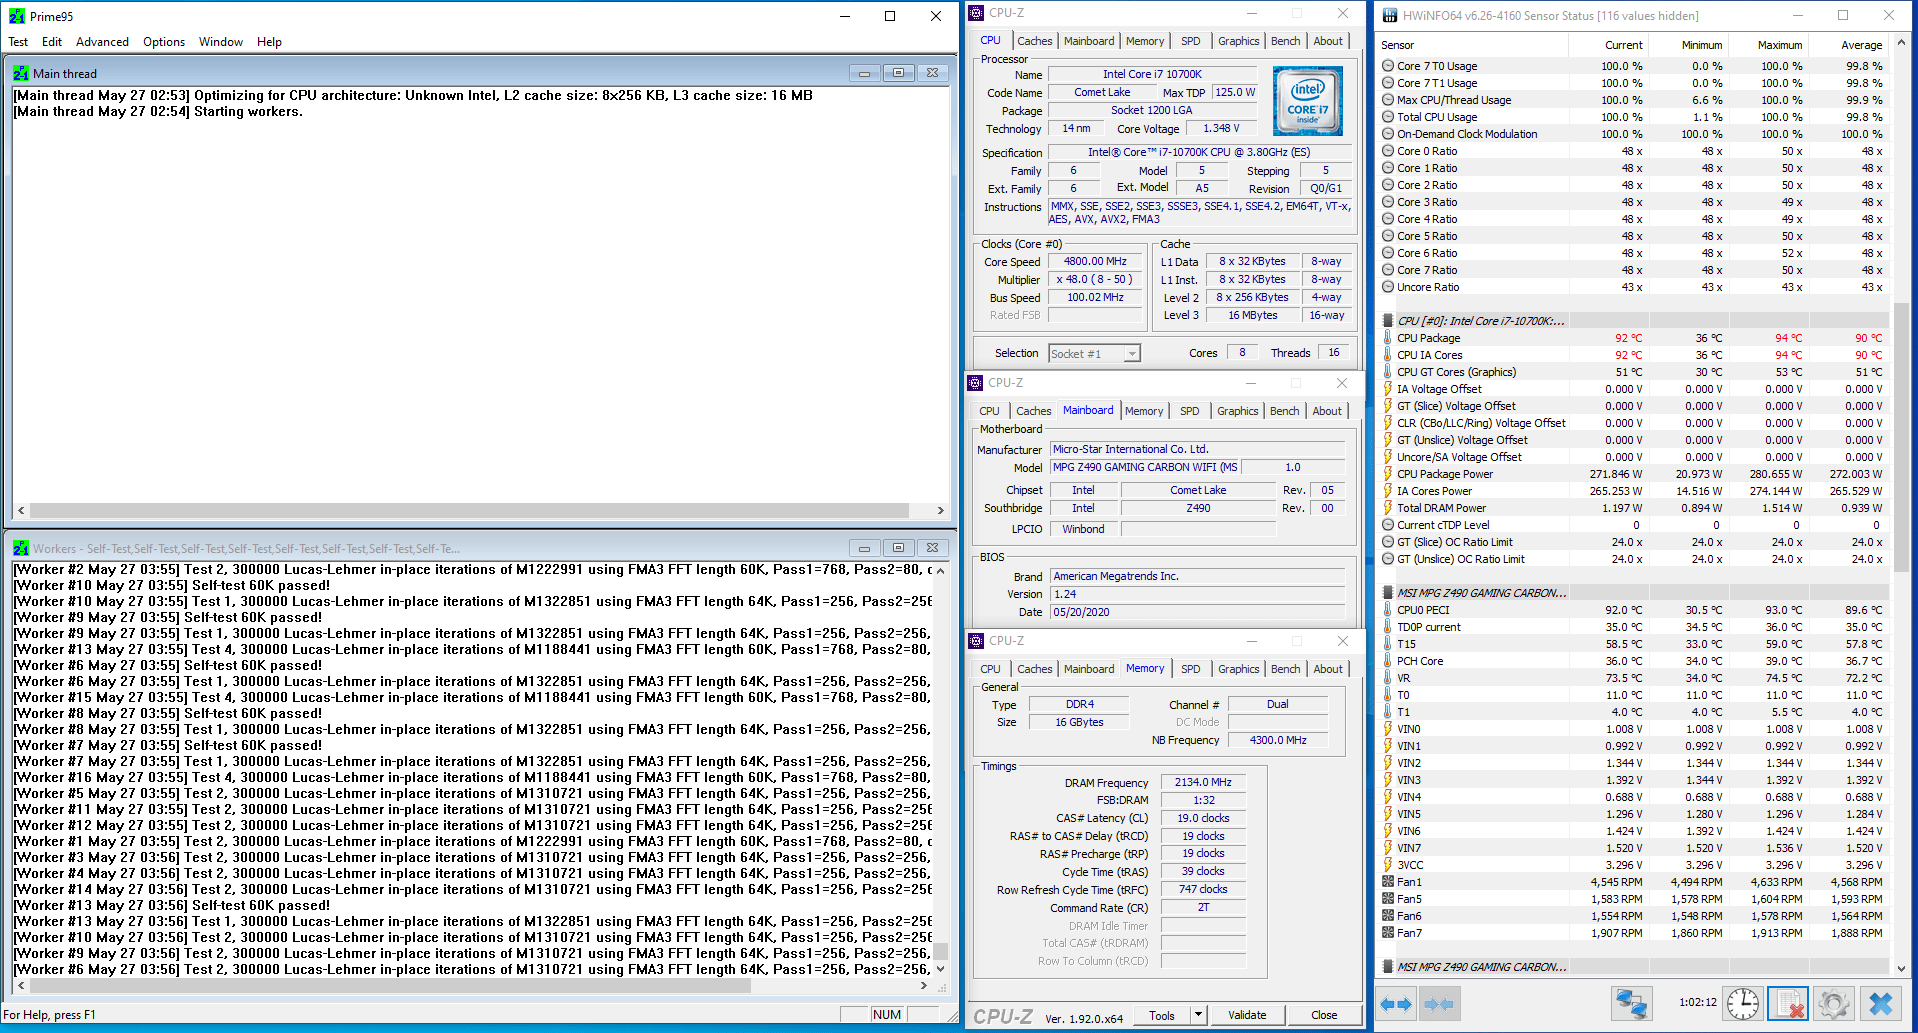Click the shrink sensor columns arrows icon in HWiNFO
This screenshot has width=1918, height=1033.
pos(1439,1004)
